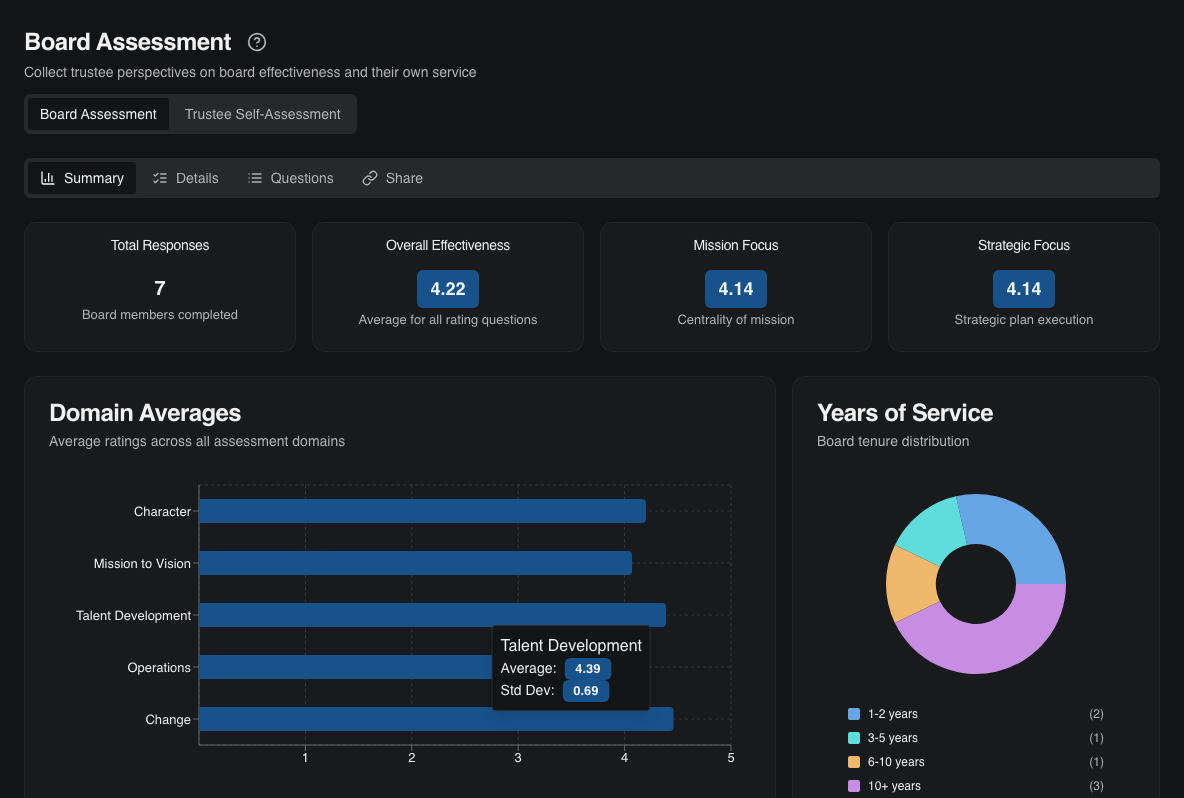
Task: Click the blue donut chart segment
Action: 1016,532
